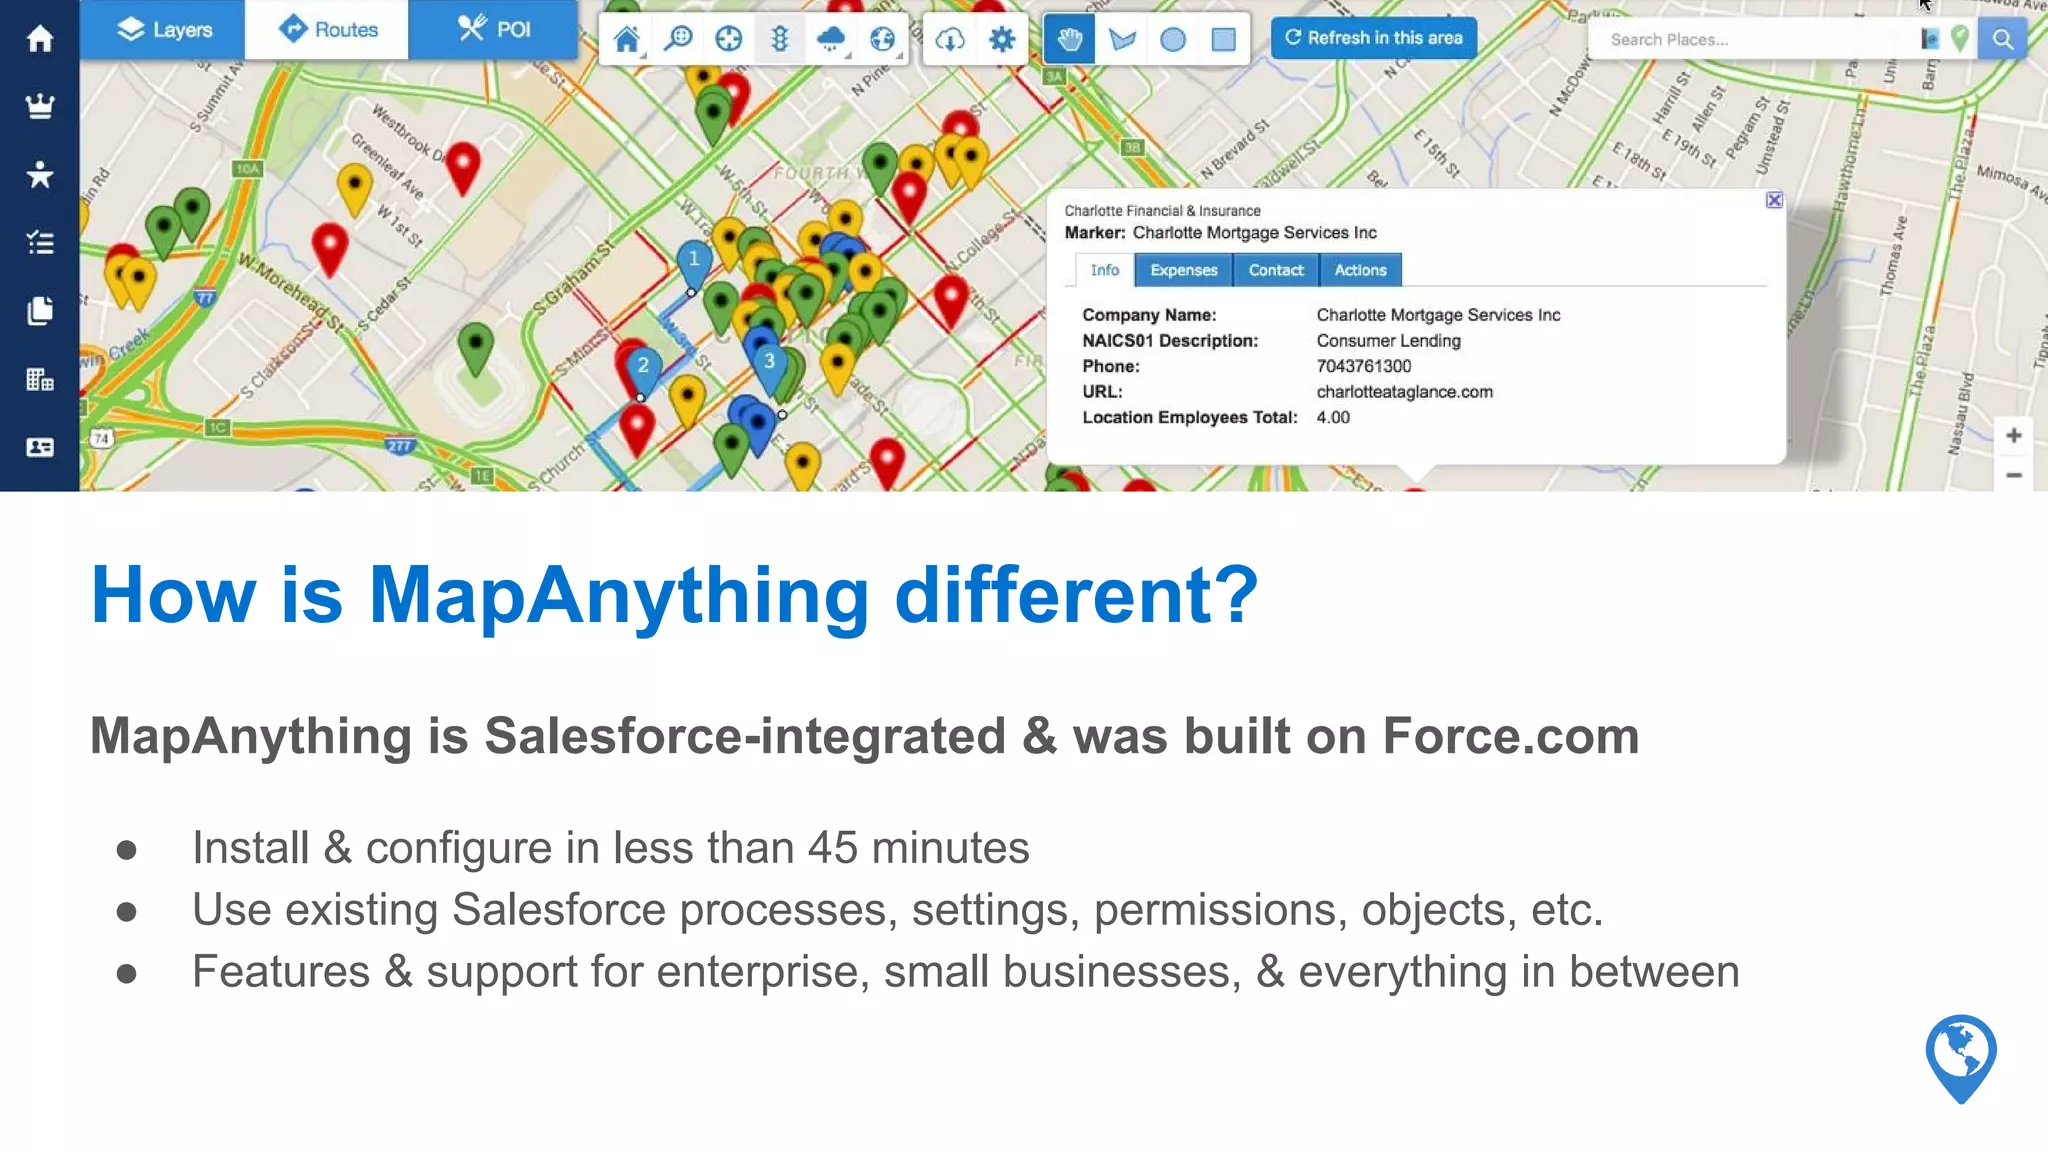Zoom in with the map plus button
The image size is (2048, 1152).
click(2014, 435)
